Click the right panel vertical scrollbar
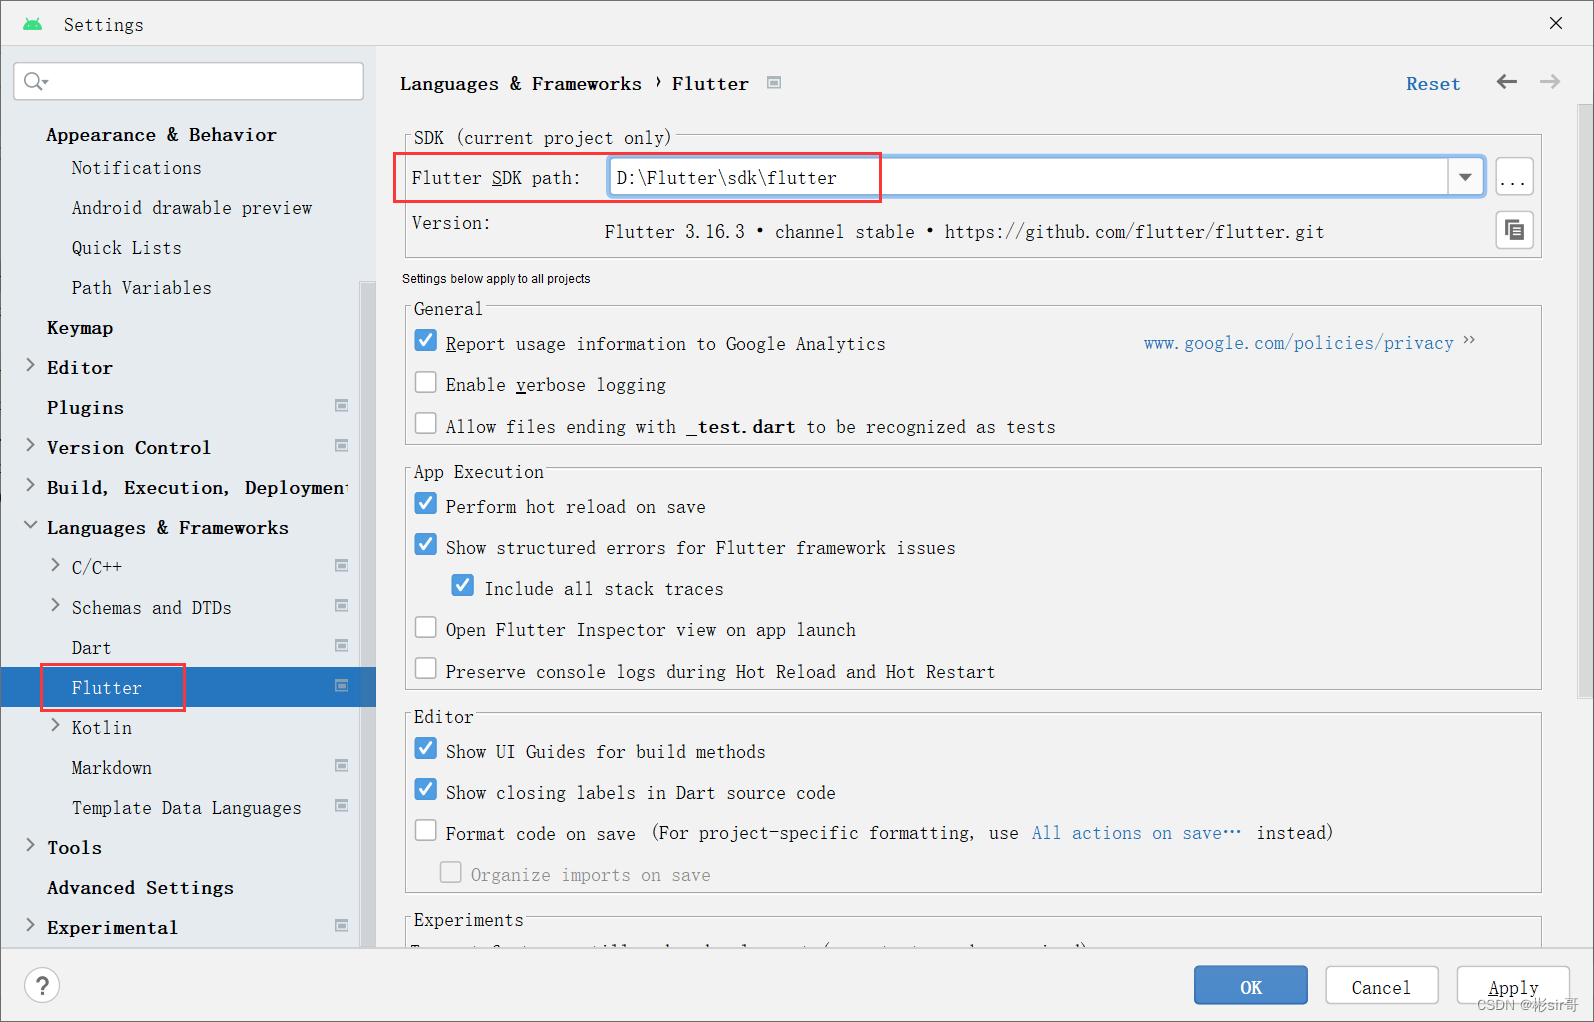 tap(1585, 400)
